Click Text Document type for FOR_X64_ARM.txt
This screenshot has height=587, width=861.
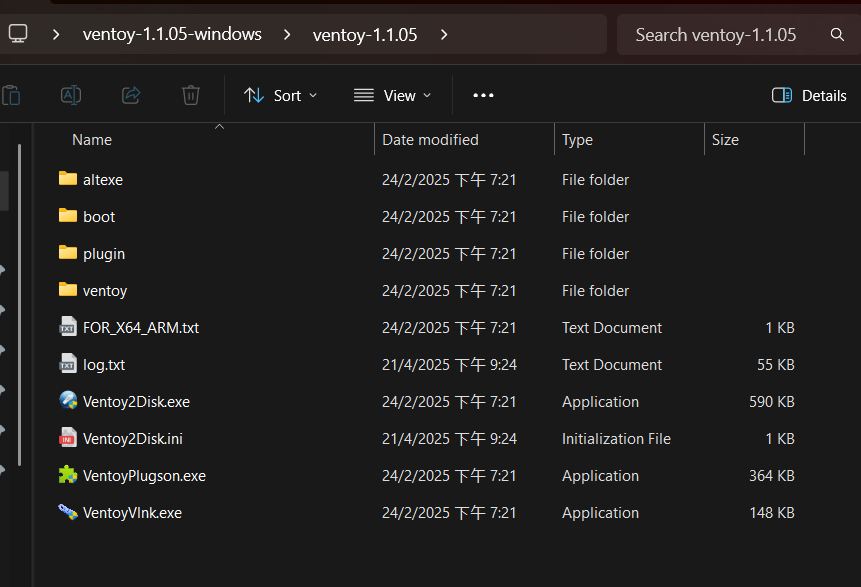[612, 328]
